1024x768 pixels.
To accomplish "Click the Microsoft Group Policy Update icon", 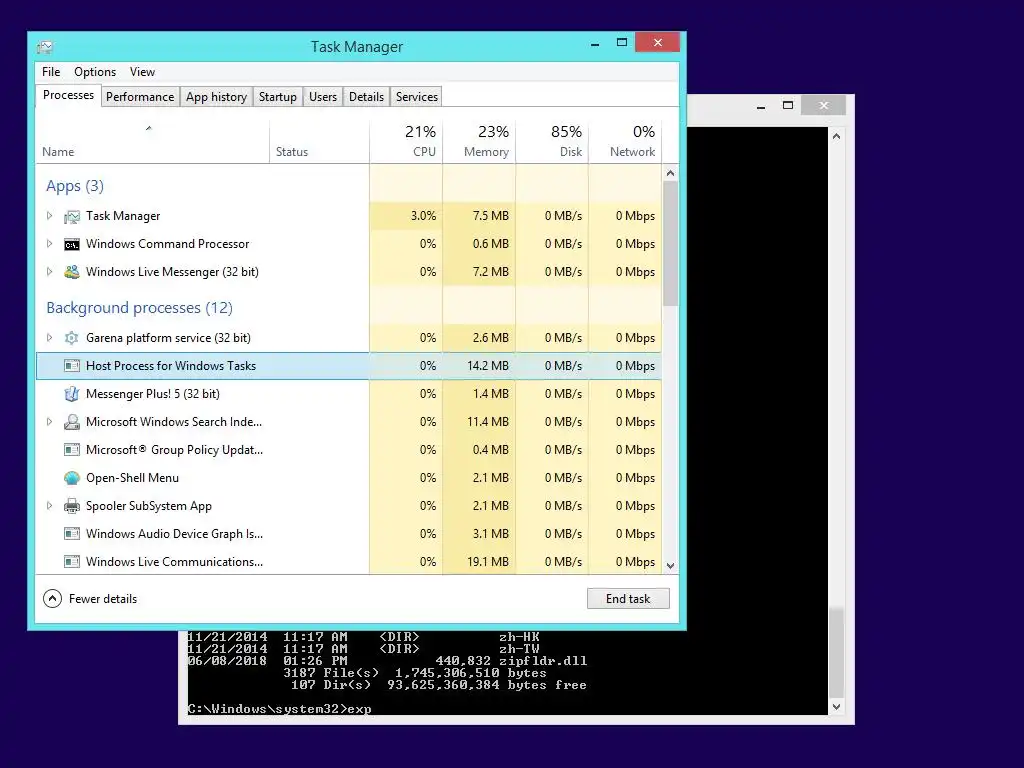I will coord(72,450).
